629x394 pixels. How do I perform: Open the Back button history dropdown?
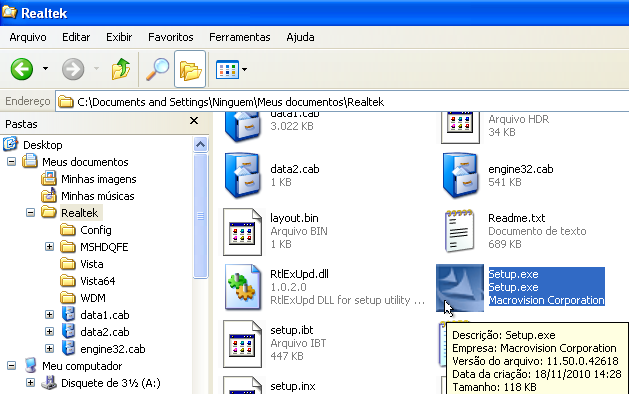[45, 69]
